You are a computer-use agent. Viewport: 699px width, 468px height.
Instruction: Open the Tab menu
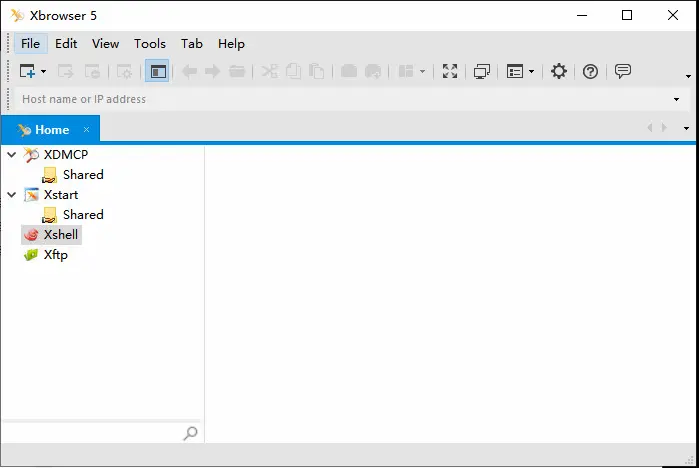point(192,44)
